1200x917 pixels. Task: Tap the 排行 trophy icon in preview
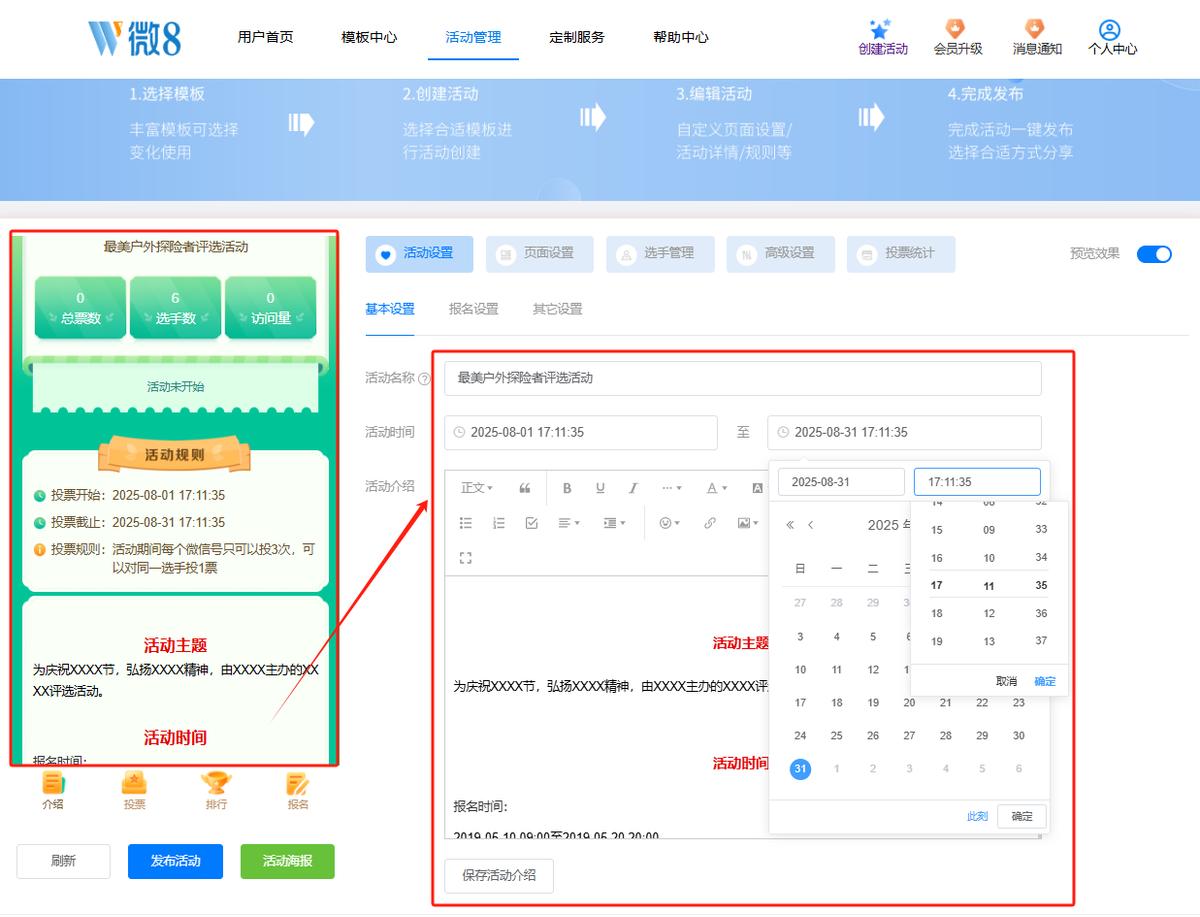tap(216, 790)
